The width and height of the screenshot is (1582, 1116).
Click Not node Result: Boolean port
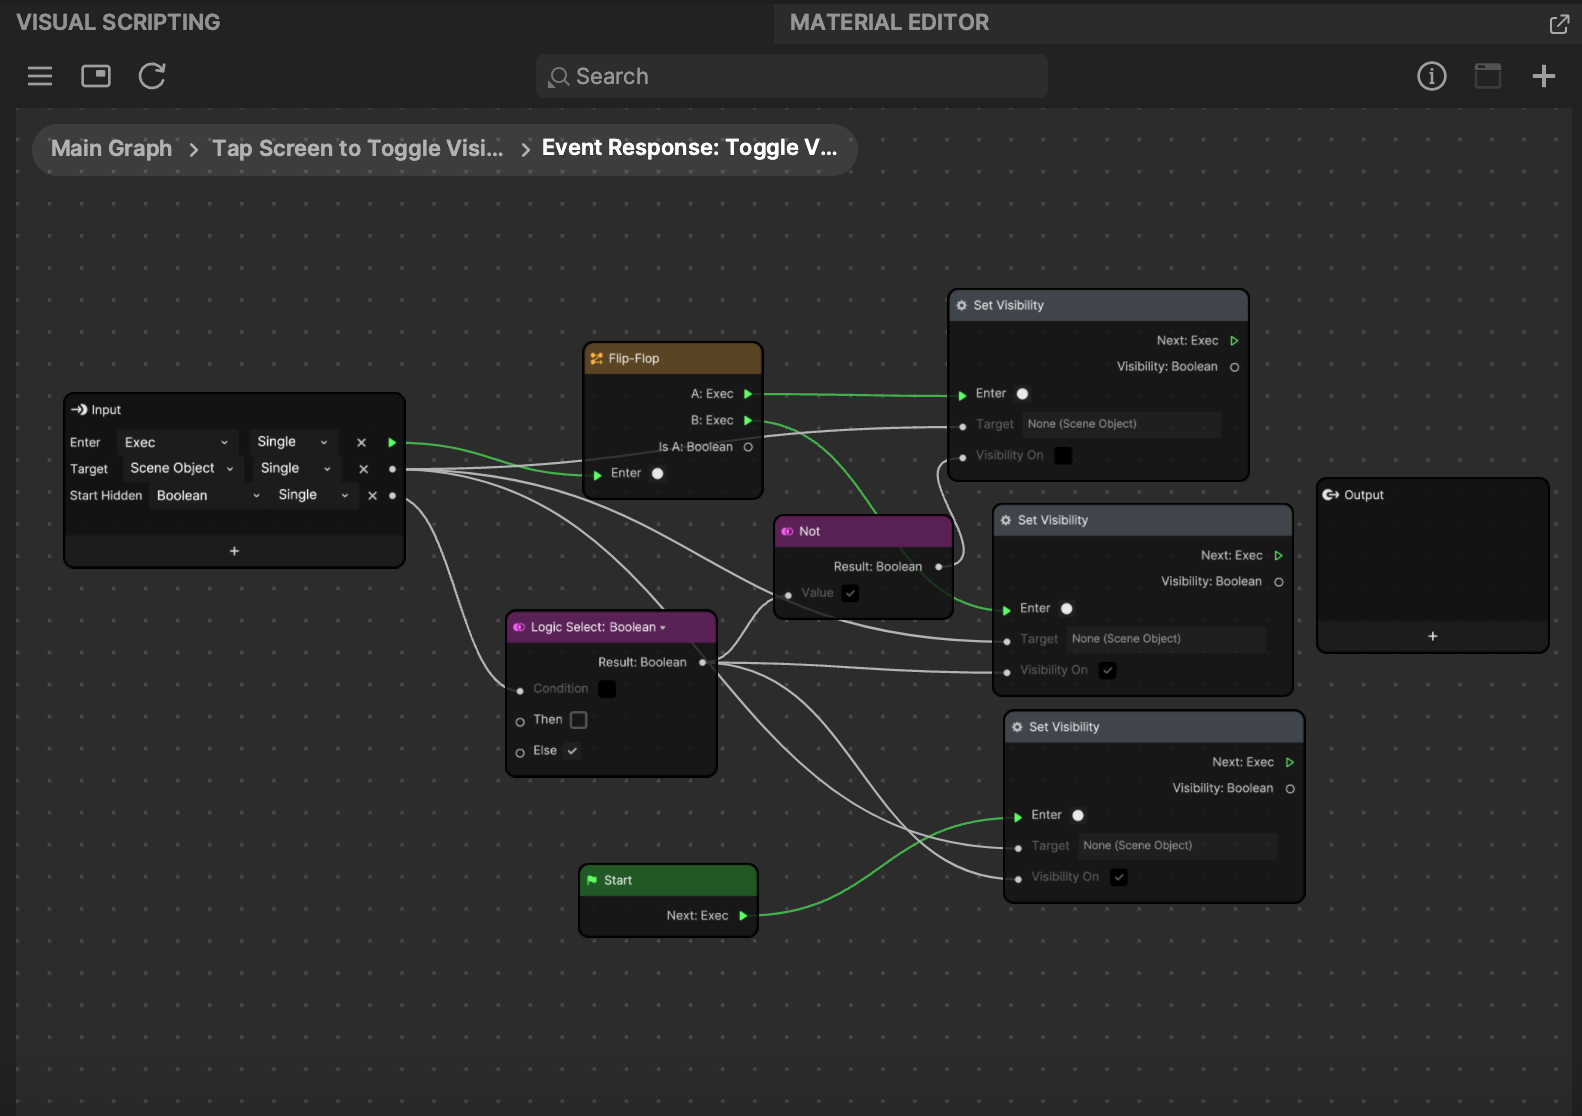(x=938, y=567)
